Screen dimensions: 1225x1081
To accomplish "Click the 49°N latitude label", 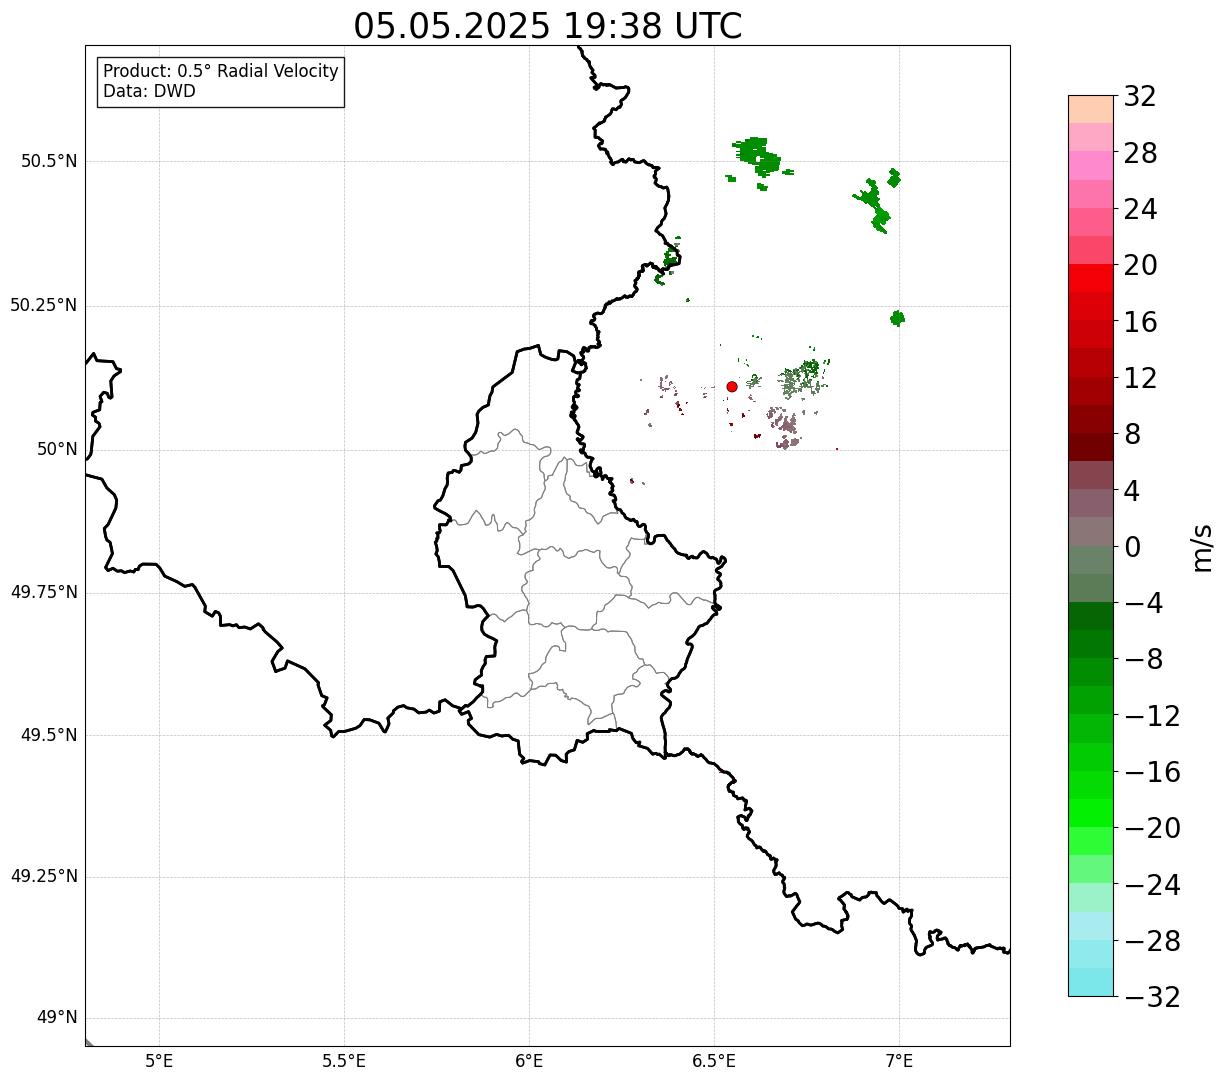I will [x=57, y=1018].
